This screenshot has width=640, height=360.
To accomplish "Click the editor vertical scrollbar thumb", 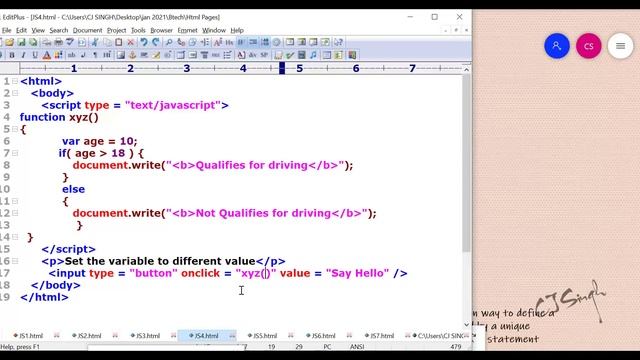I will pos(467,163).
